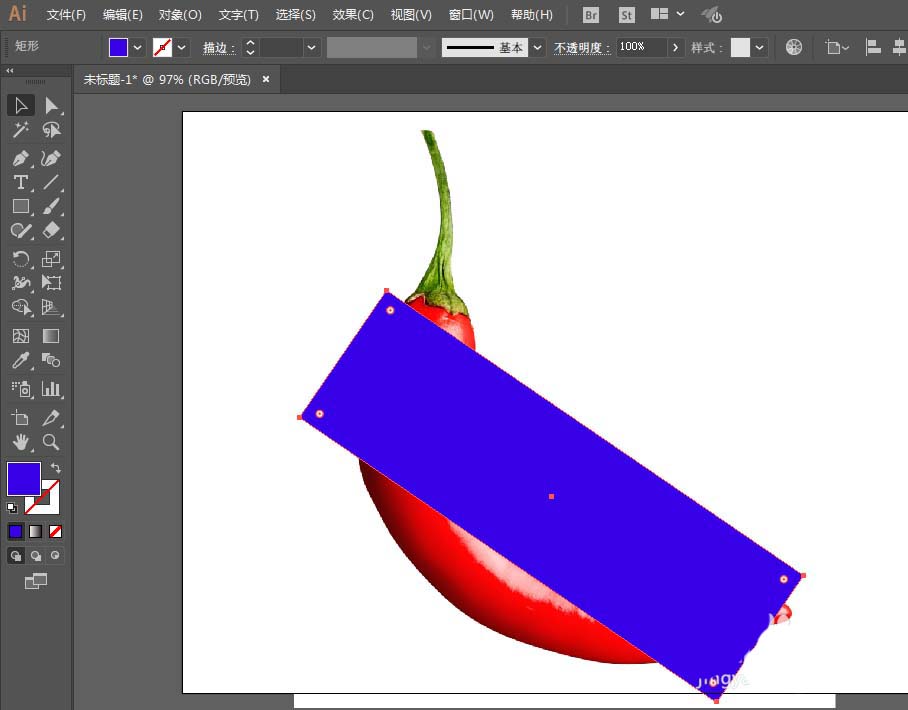Select the Direct Selection tool

51,105
